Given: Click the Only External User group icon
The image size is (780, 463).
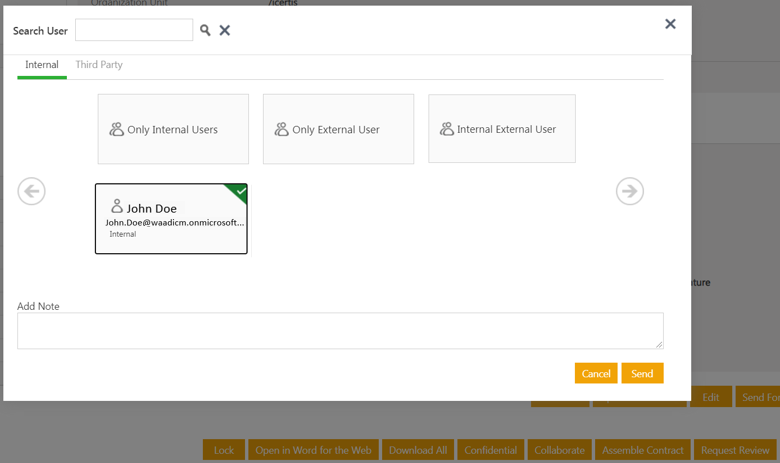Looking at the screenshot, I should 282,129.
